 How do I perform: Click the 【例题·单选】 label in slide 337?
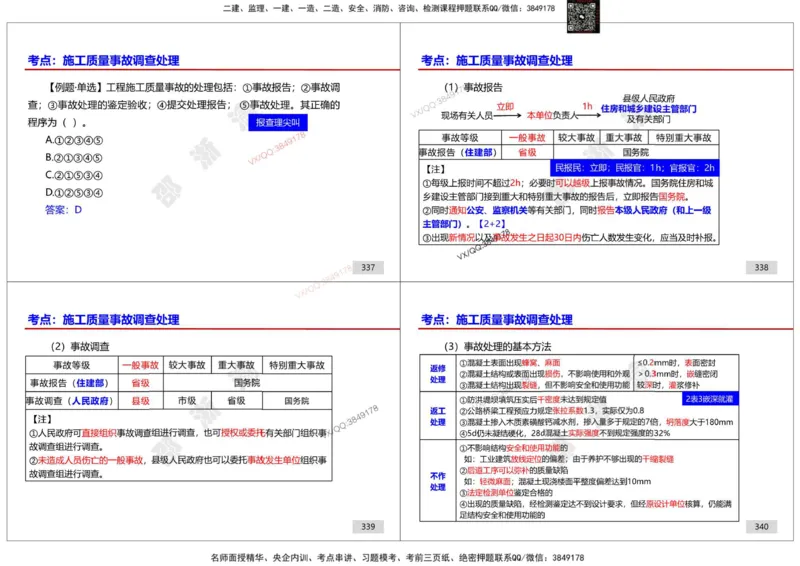click(x=74, y=87)
